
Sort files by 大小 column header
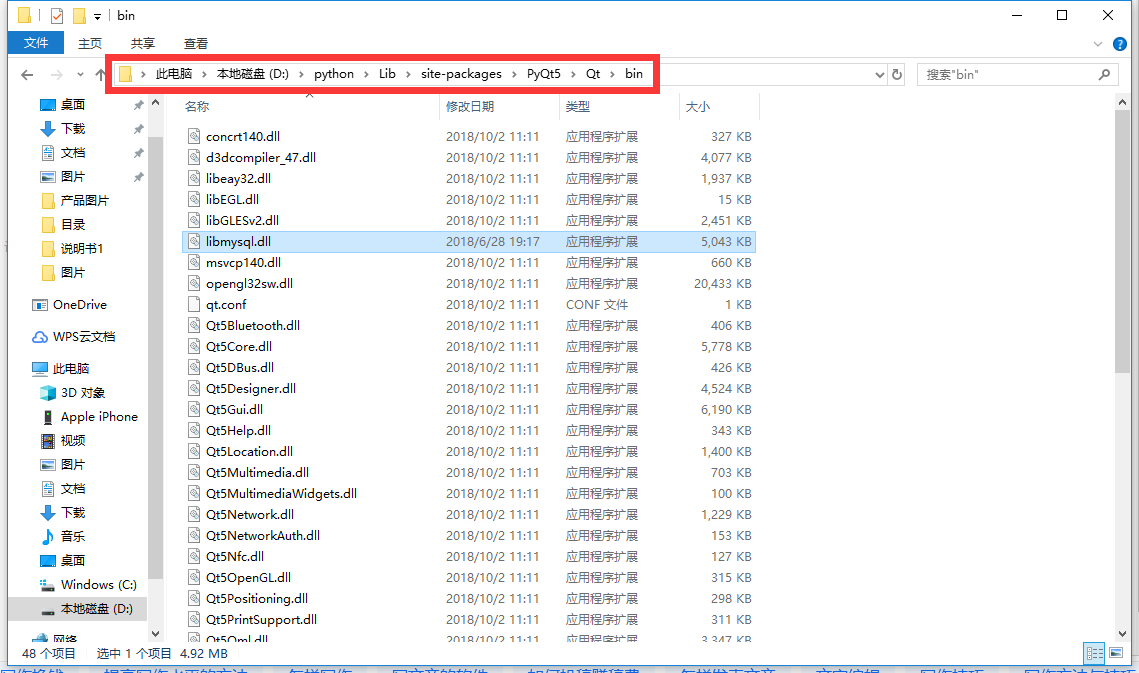pos(698,107)
